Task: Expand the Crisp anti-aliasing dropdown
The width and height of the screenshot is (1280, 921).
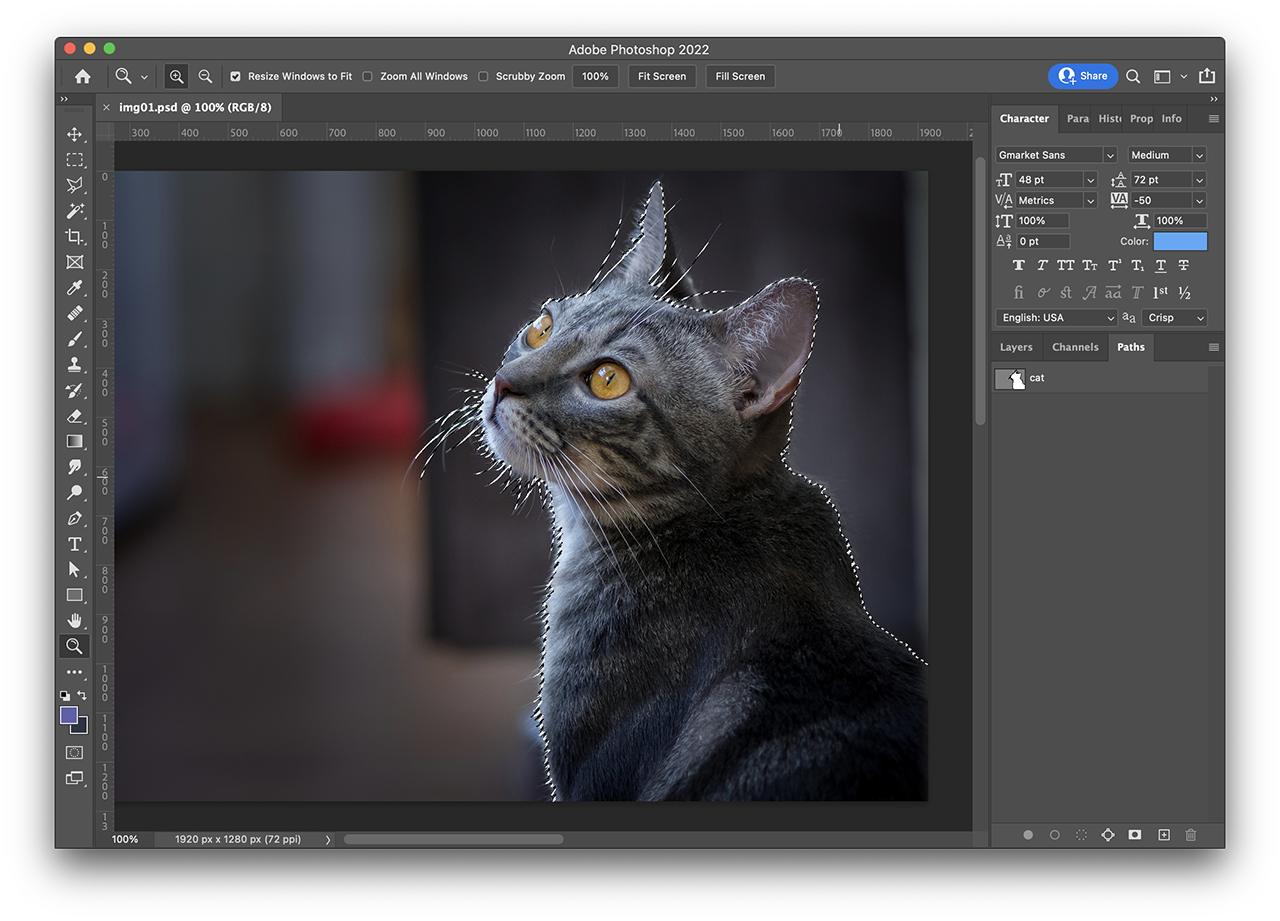Action: pos(1174,318)
